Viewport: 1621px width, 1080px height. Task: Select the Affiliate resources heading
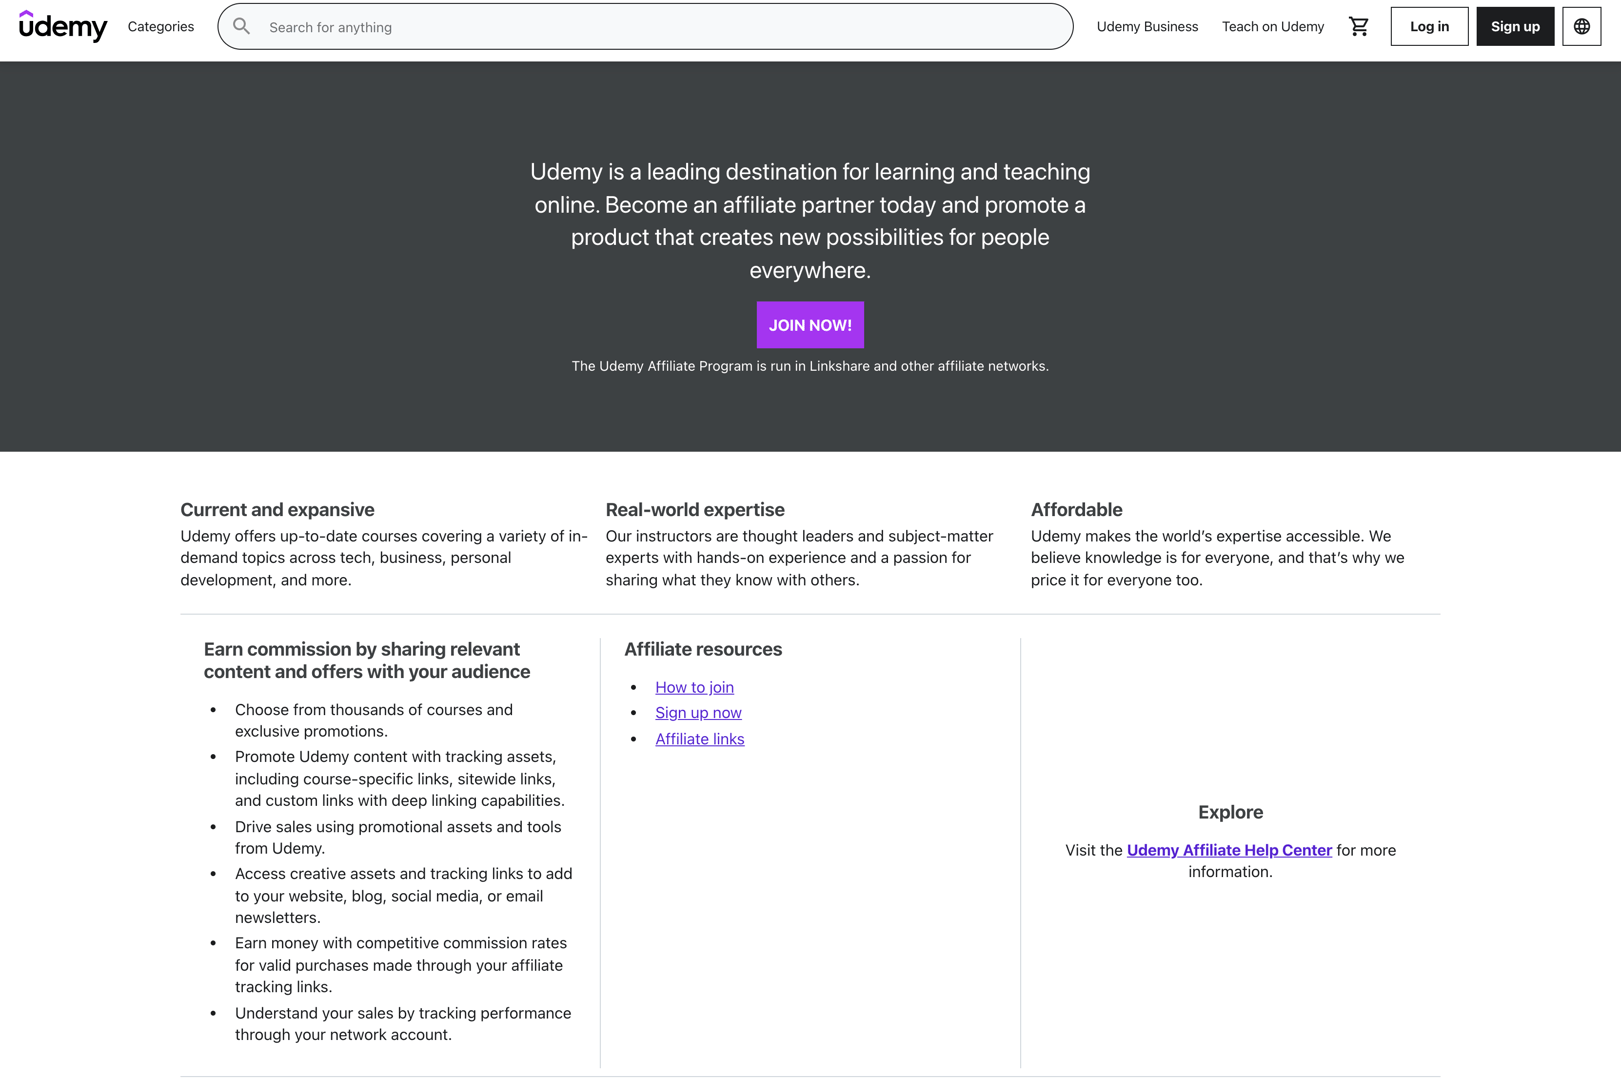click(x=703, y=649)
